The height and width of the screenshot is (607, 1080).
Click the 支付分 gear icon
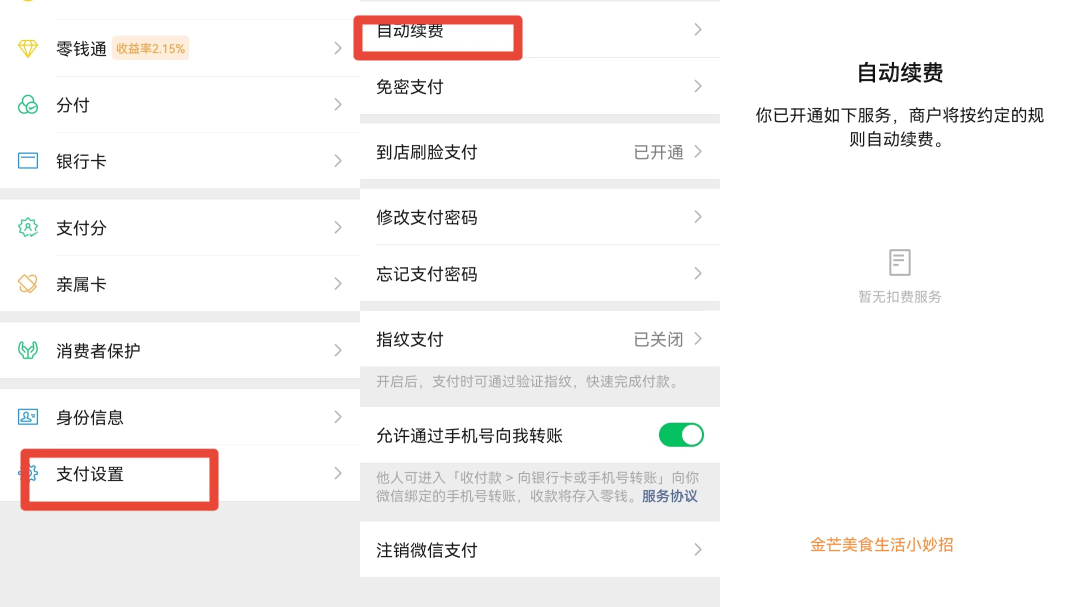point(27,227)
